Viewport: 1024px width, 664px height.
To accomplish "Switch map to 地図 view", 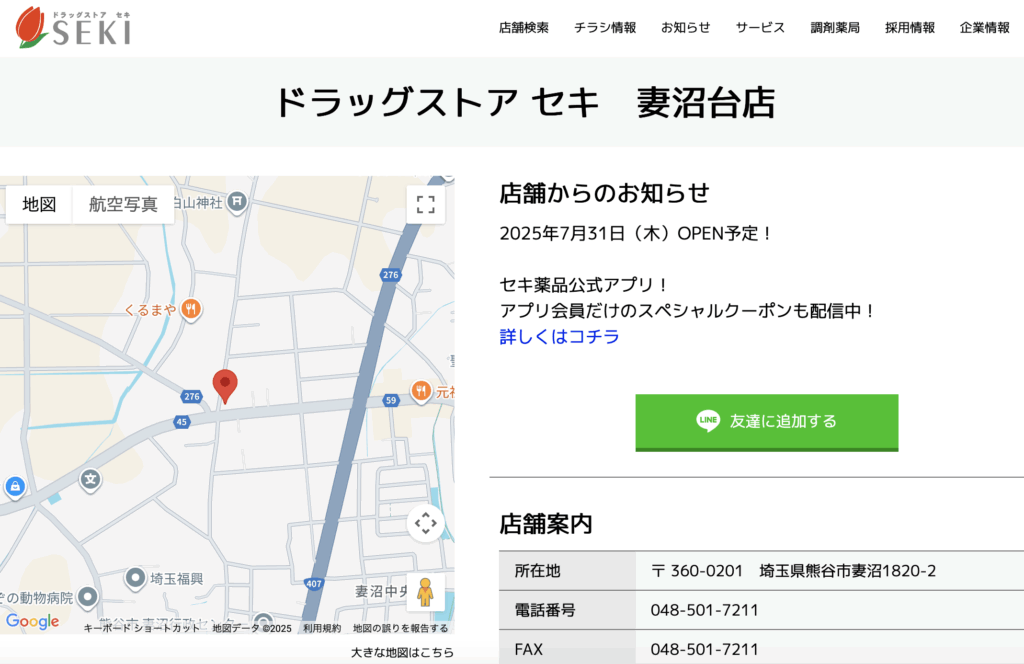I will point(39,204).
